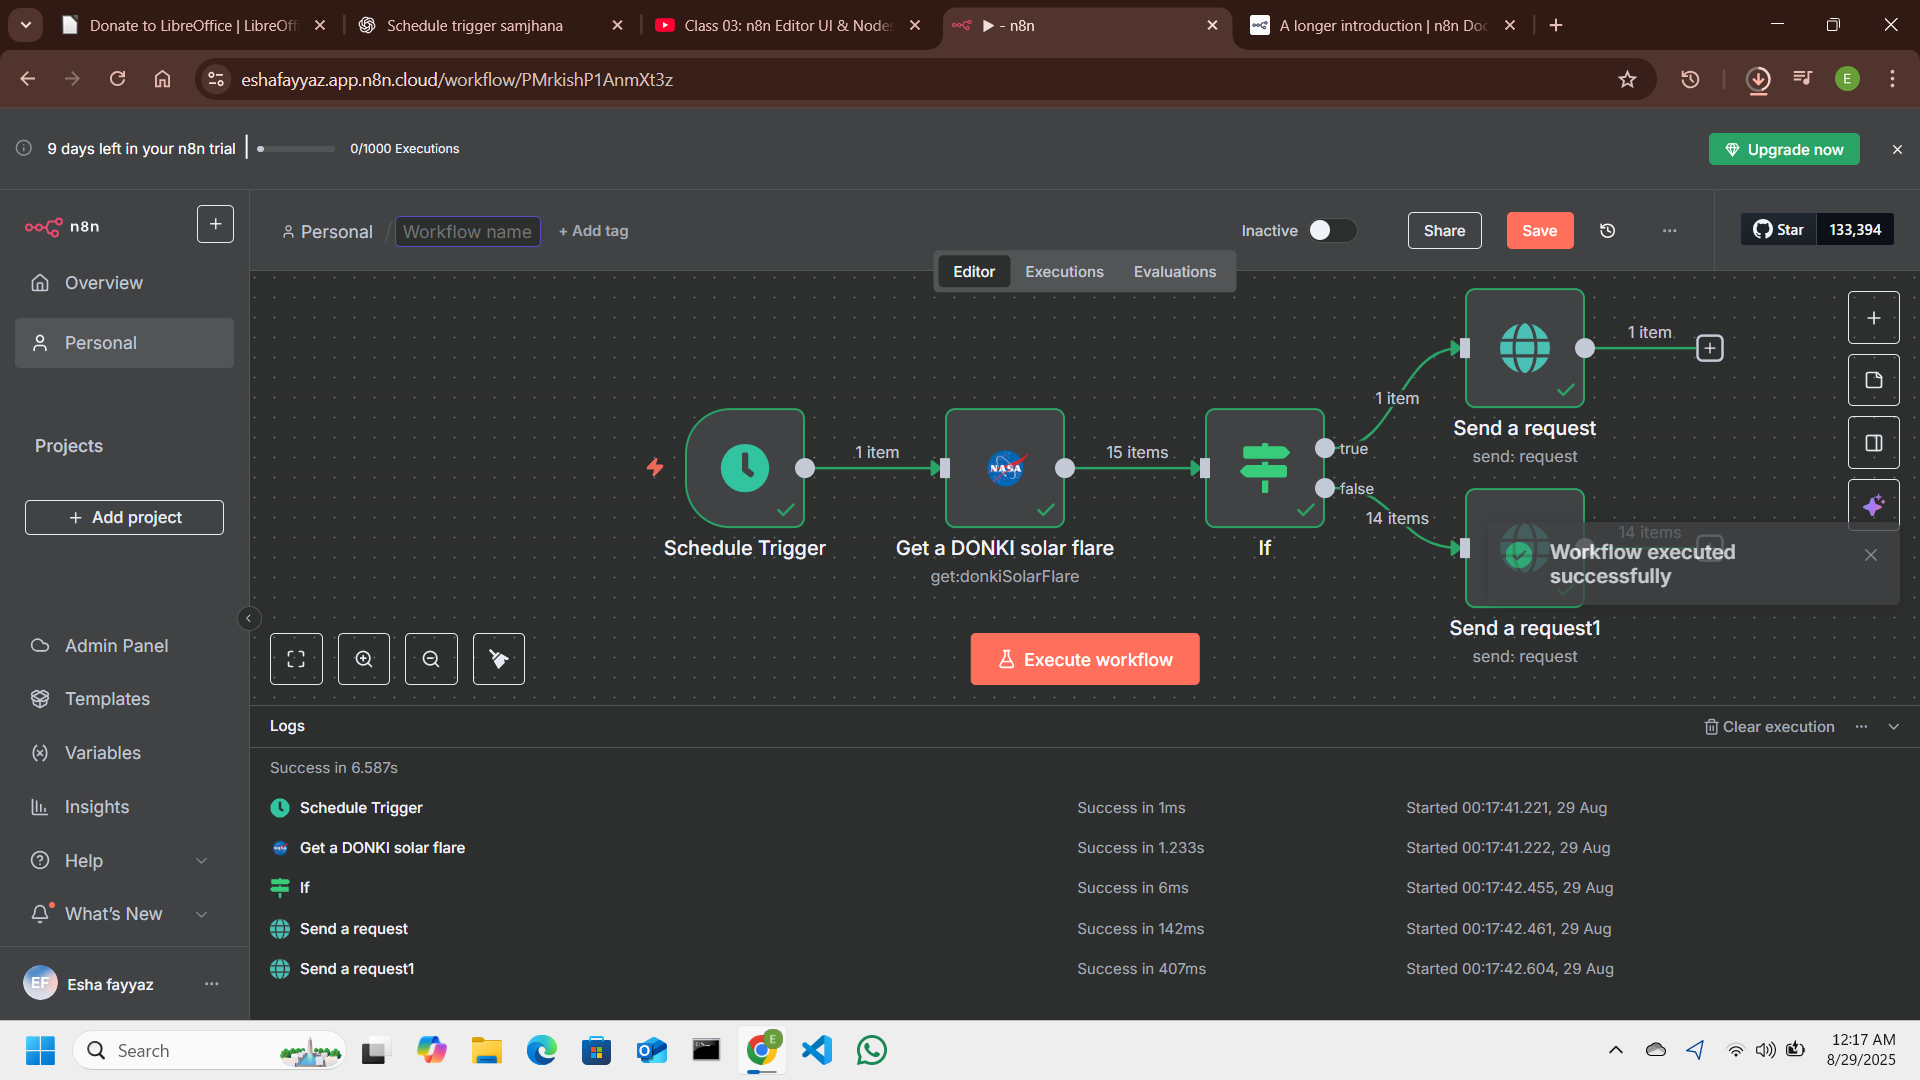Open File Explorer from taskbar
Image resolution: width=1920 pixels, height=1080 pixels.
point(487,1050)
